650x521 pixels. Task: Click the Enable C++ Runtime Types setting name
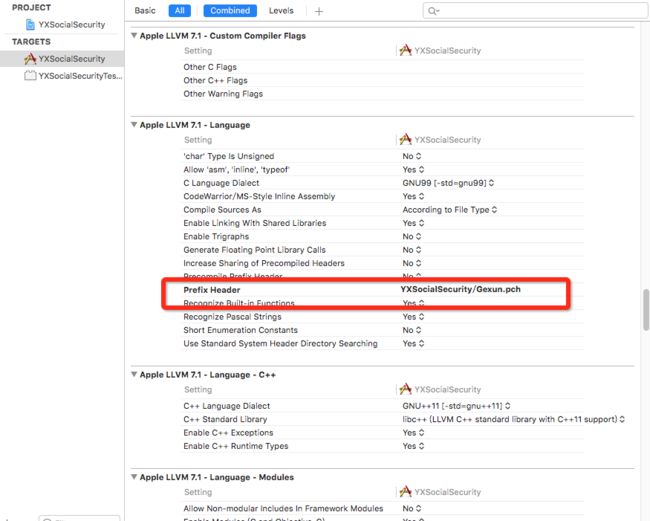235,446
